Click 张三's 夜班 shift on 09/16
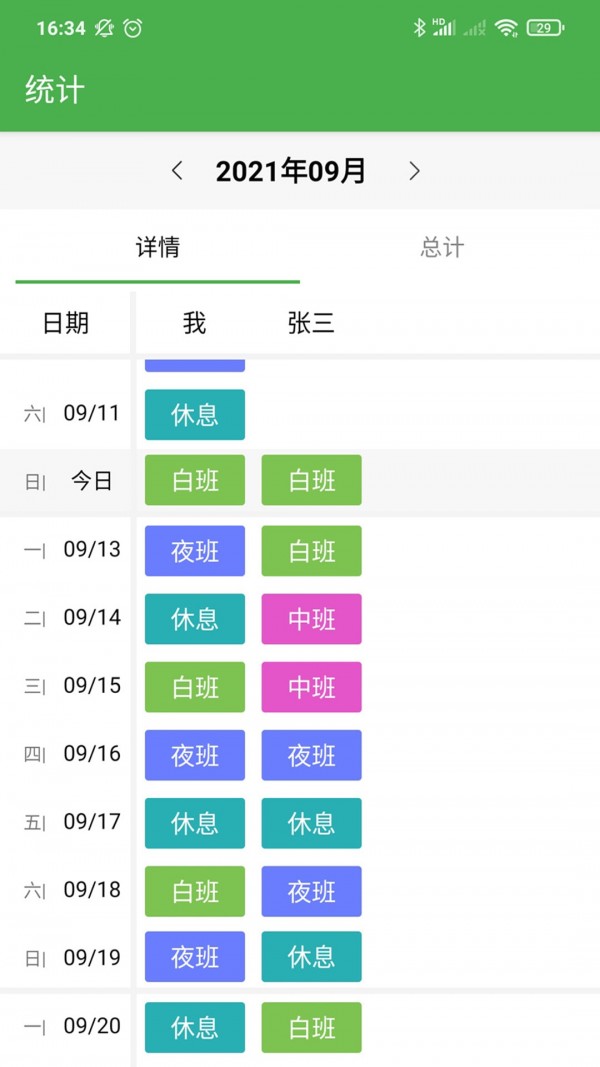 311,755
